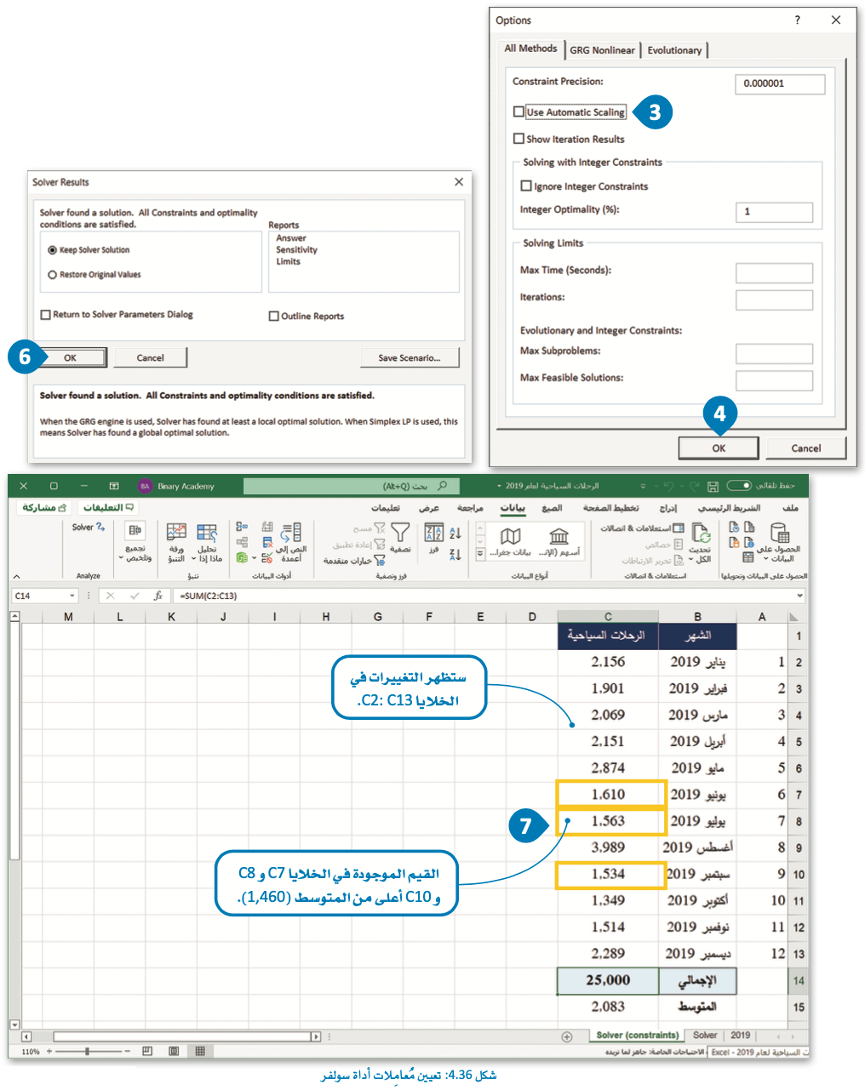Select Restore Original Values radio
This screenshot has height=1091, width=866.
click(52, 275)
